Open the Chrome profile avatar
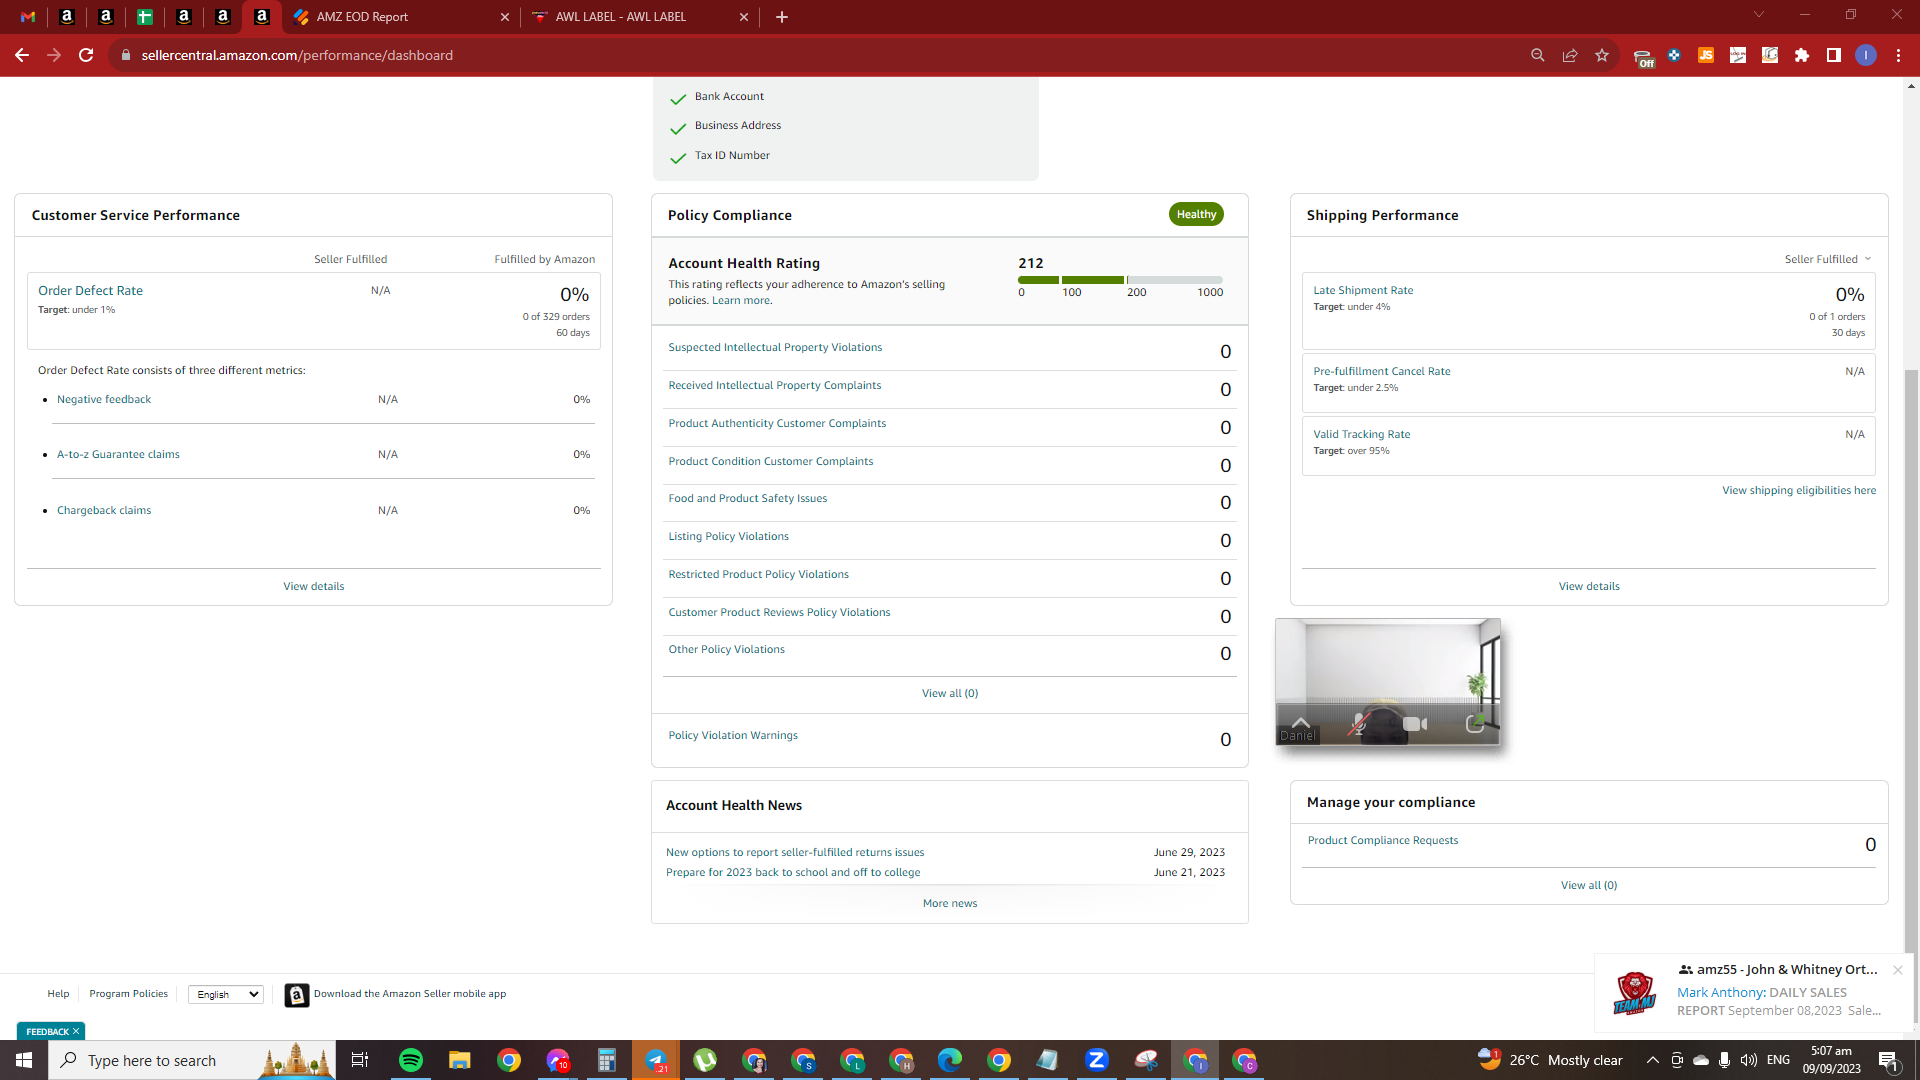The image size is (1920, 1080). 1866,55
